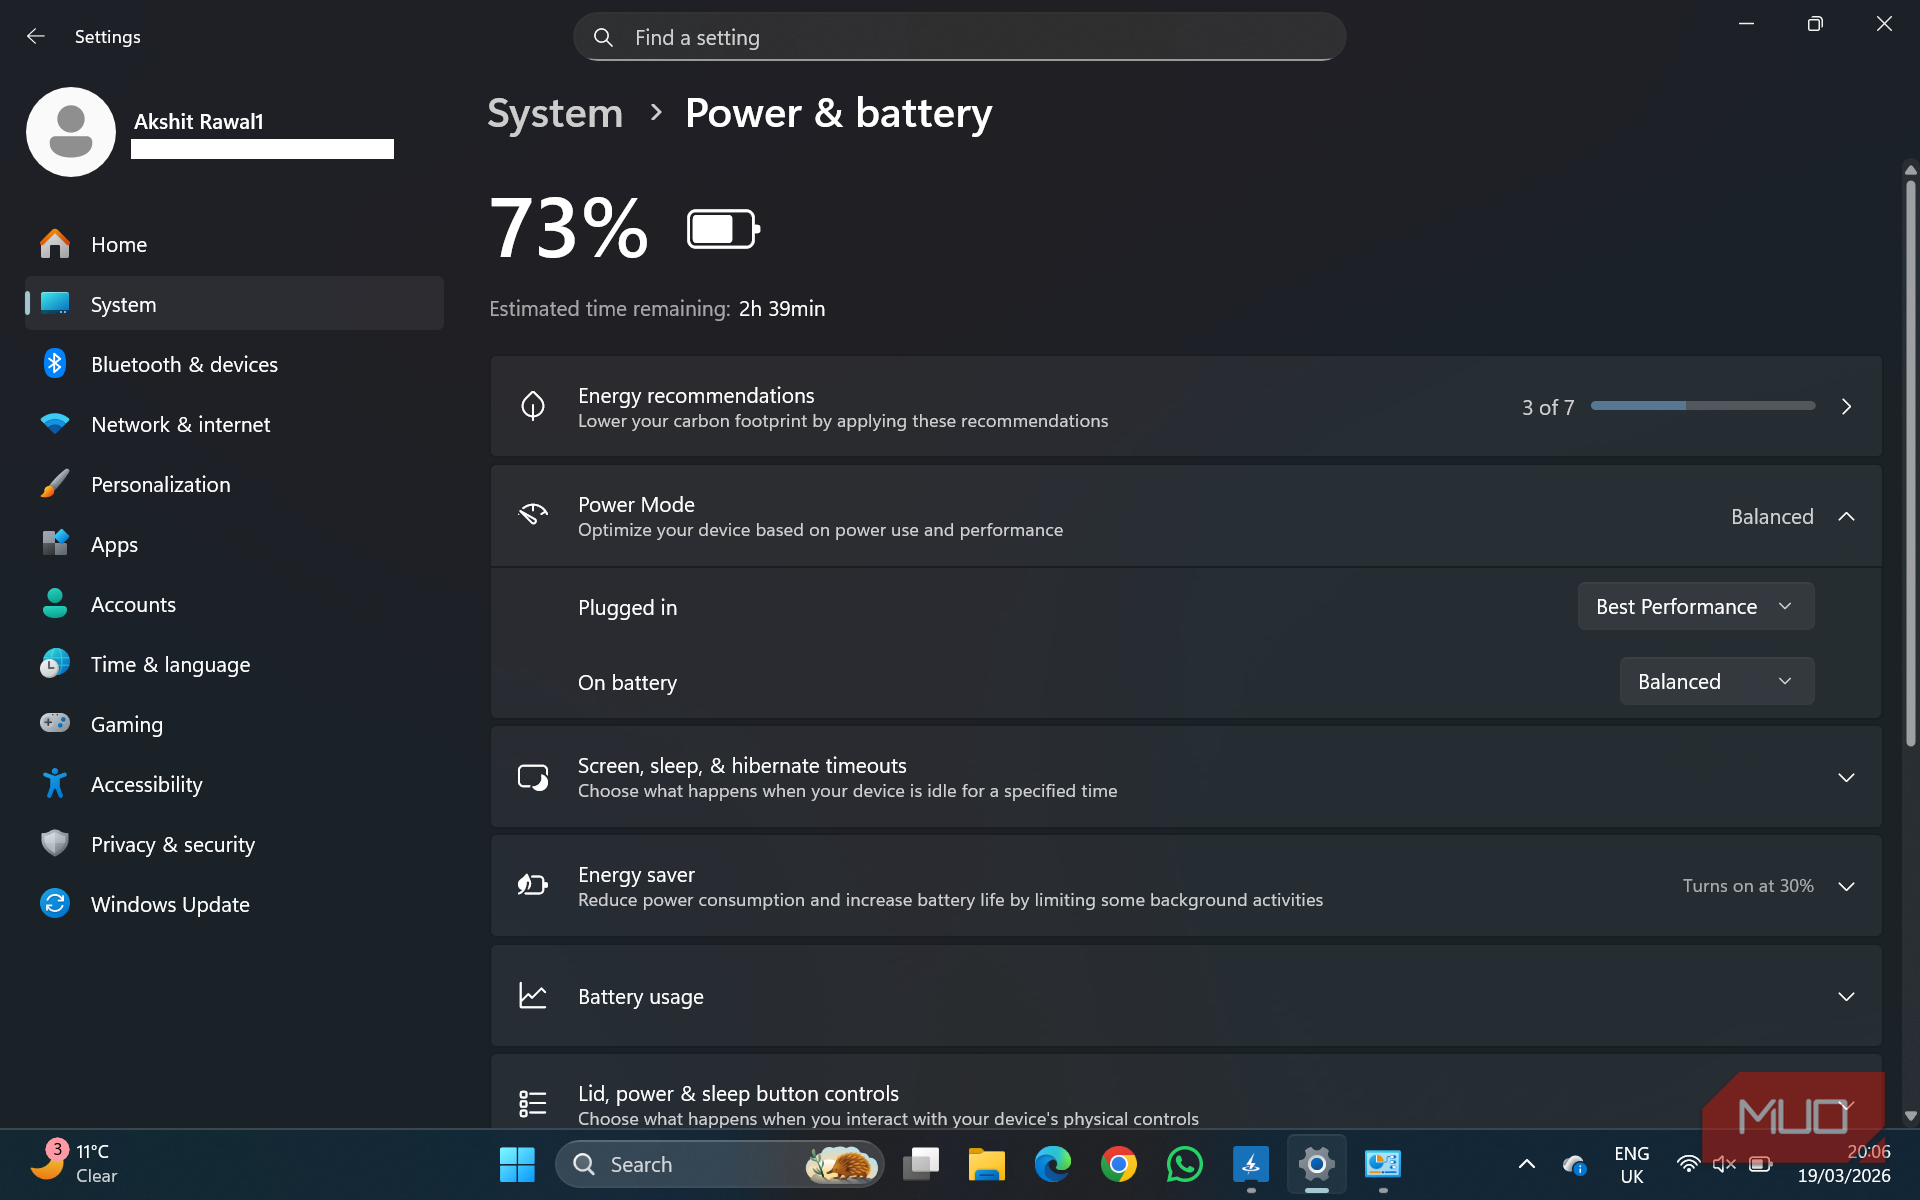The height and width of the screenshot is (1200, 1920).
Task: Expand the Battery usage section
Action: (x=1846, y=997)
